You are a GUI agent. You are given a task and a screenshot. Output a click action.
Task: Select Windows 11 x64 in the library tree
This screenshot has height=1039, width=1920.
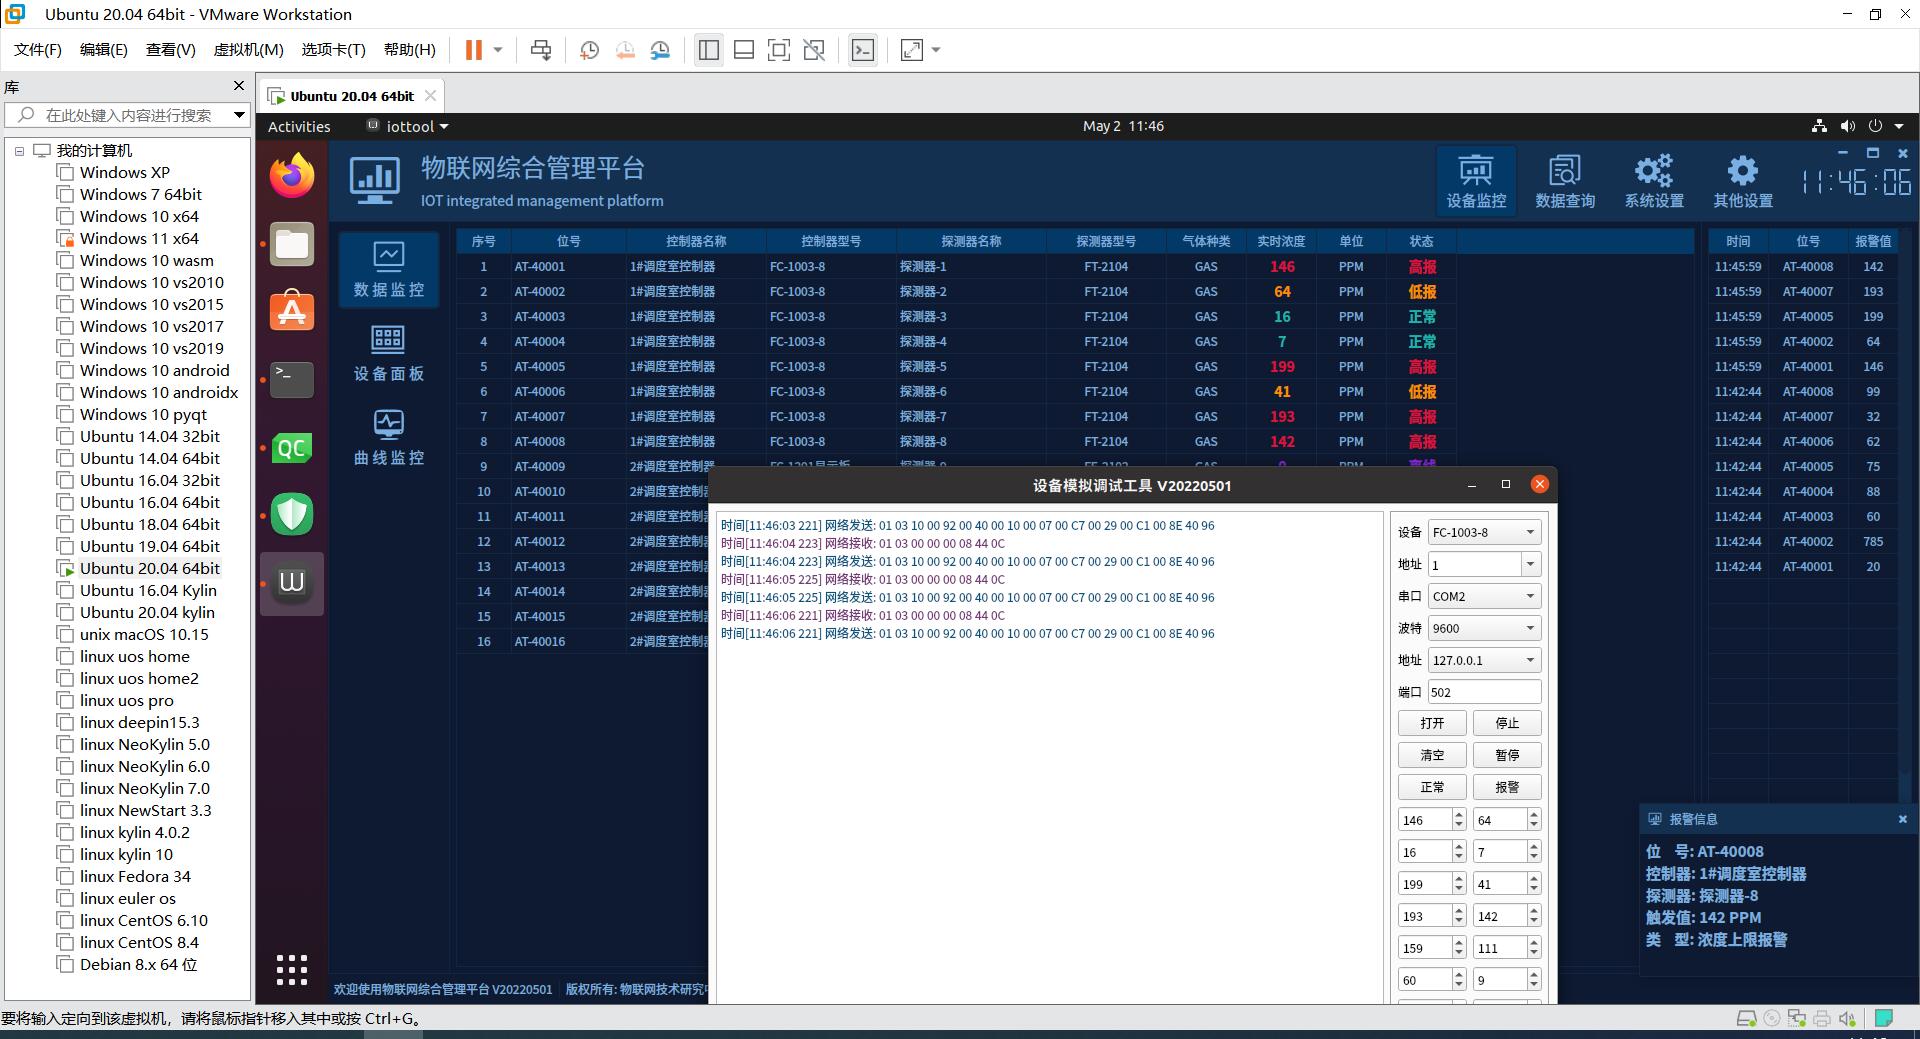tap(139, 238)
